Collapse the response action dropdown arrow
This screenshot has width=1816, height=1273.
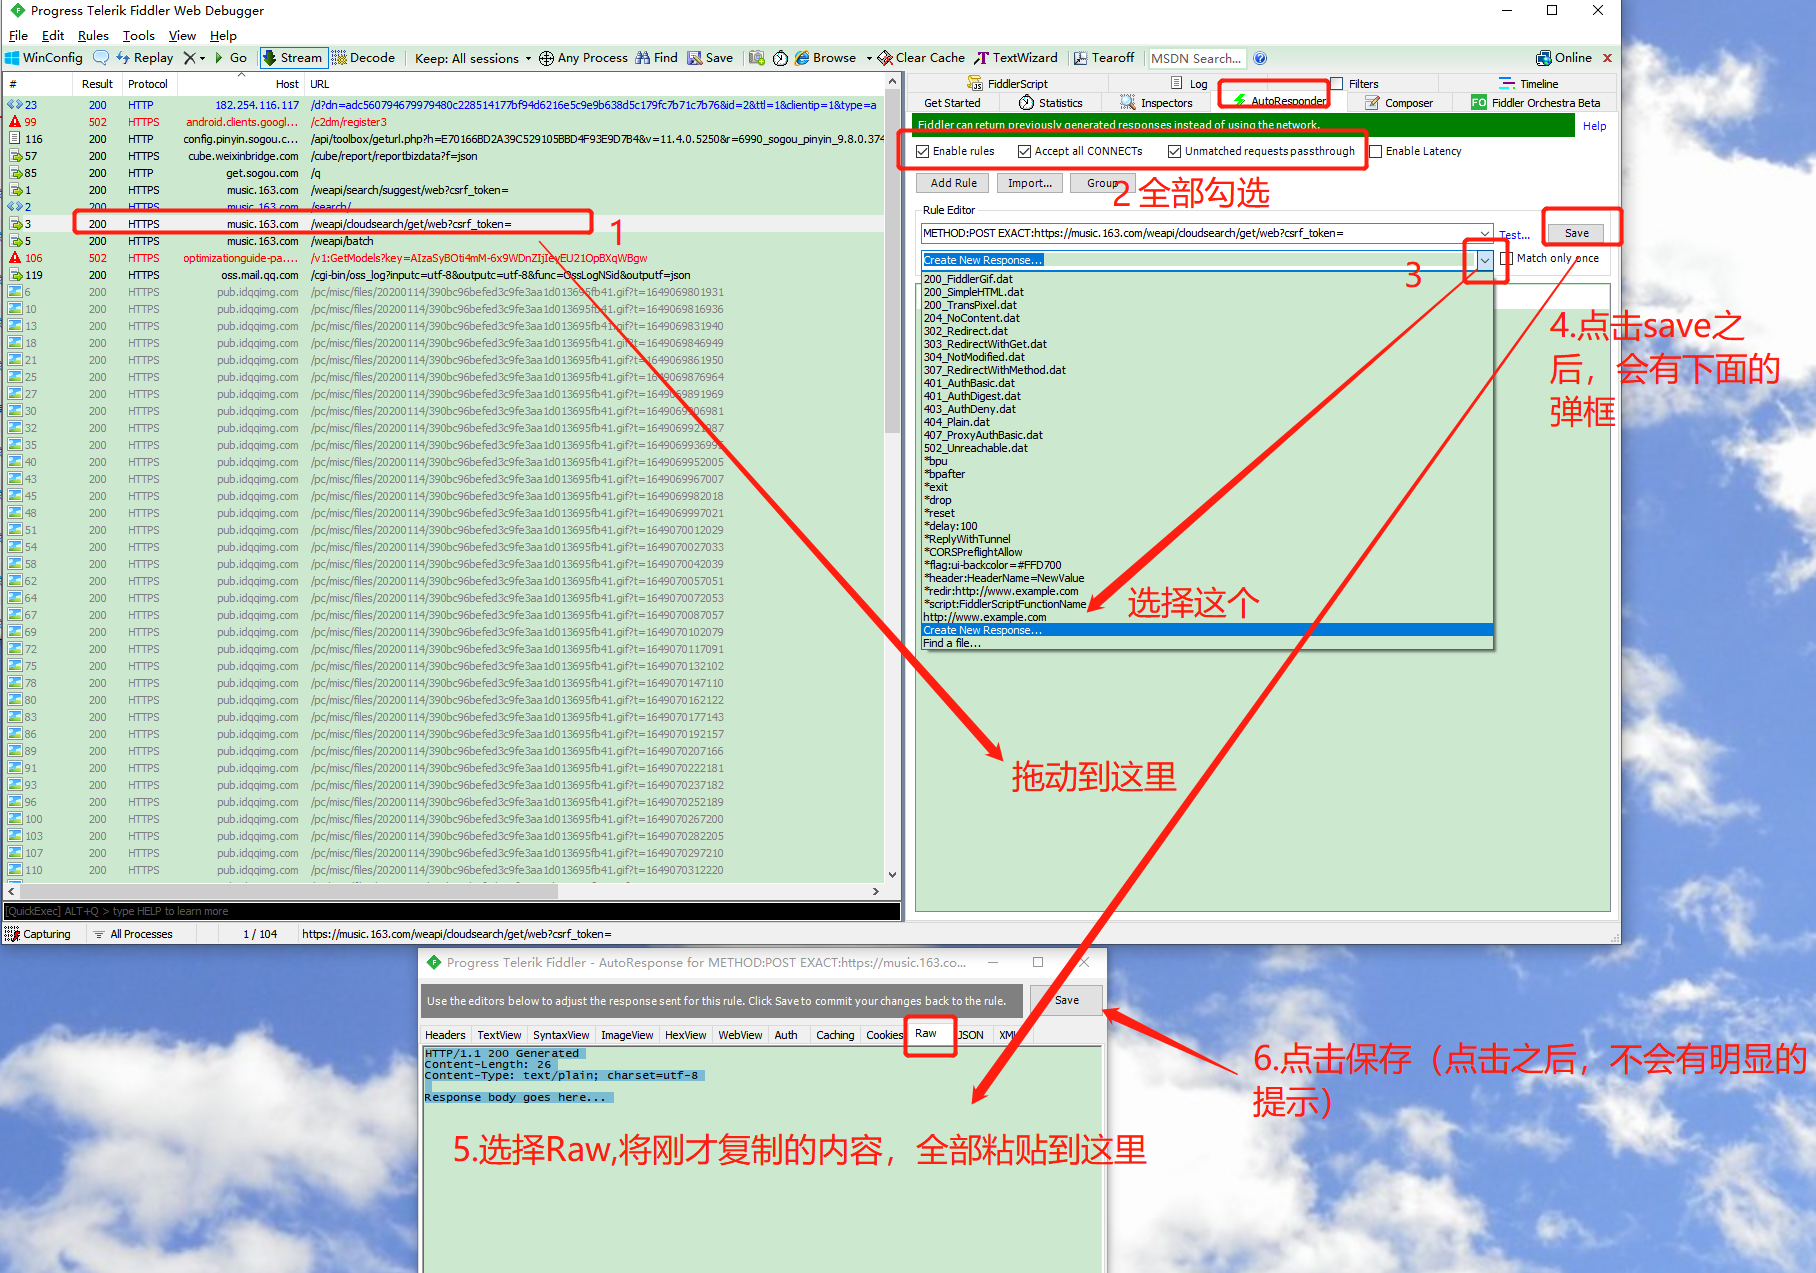tap(1485, 260)
